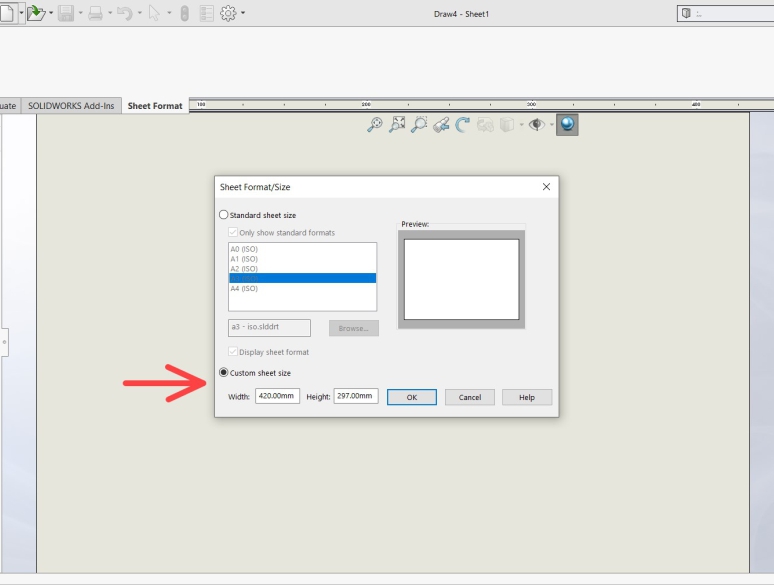This screenshot has height=585, width=774.
Task: Click the Width input field
Action: tap(277, 396)
